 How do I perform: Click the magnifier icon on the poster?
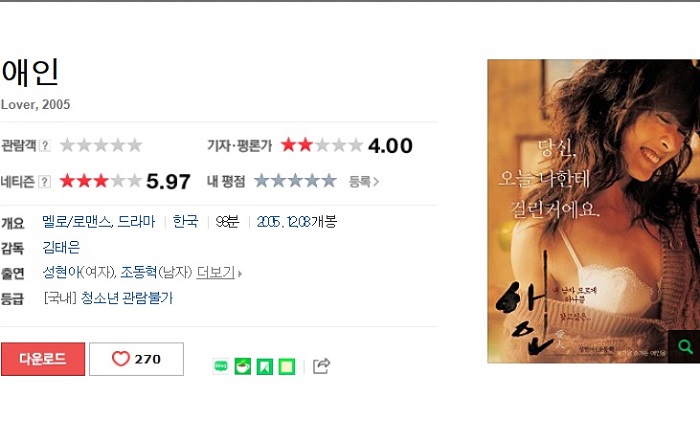(684, 346)
